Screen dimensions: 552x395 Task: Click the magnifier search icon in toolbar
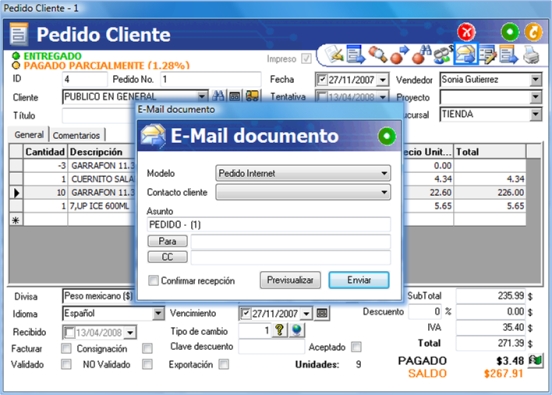pos(377,55)
